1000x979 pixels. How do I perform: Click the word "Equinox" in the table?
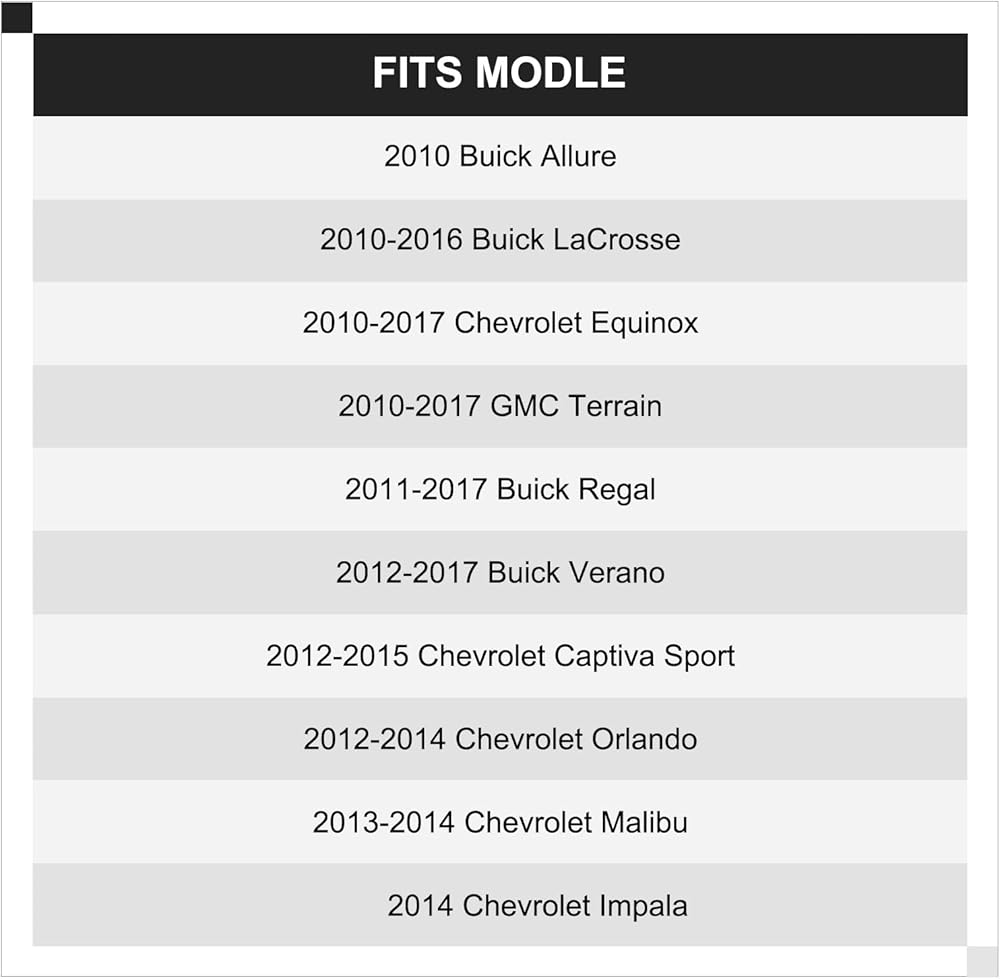click(x=644, y=323)
